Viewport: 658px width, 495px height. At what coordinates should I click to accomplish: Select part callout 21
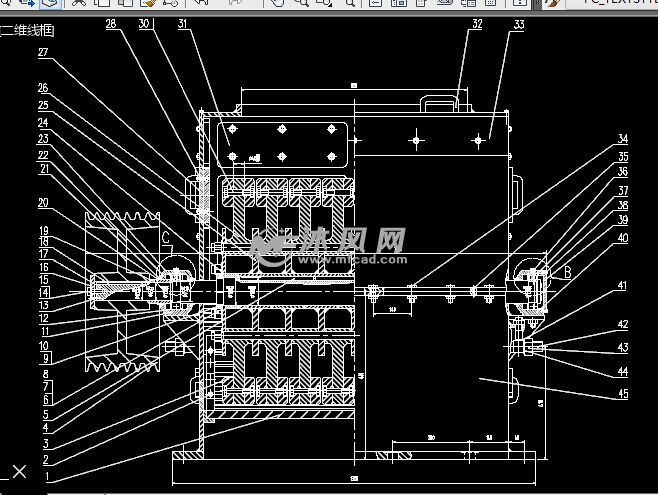point(44,169)
